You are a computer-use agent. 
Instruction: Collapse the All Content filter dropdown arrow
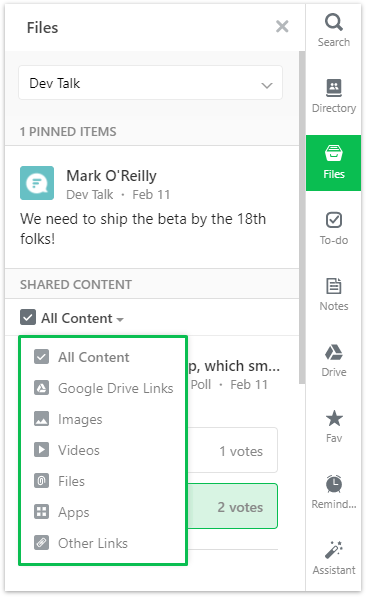coord(120,319)
